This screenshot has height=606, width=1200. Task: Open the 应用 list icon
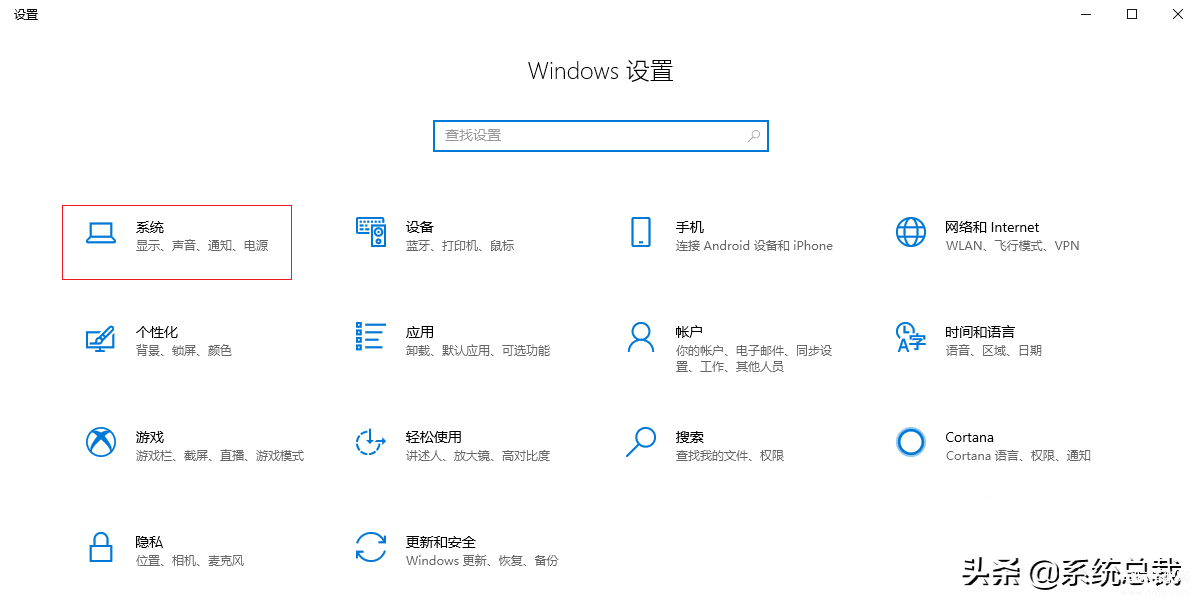click(x=371, y=336)
